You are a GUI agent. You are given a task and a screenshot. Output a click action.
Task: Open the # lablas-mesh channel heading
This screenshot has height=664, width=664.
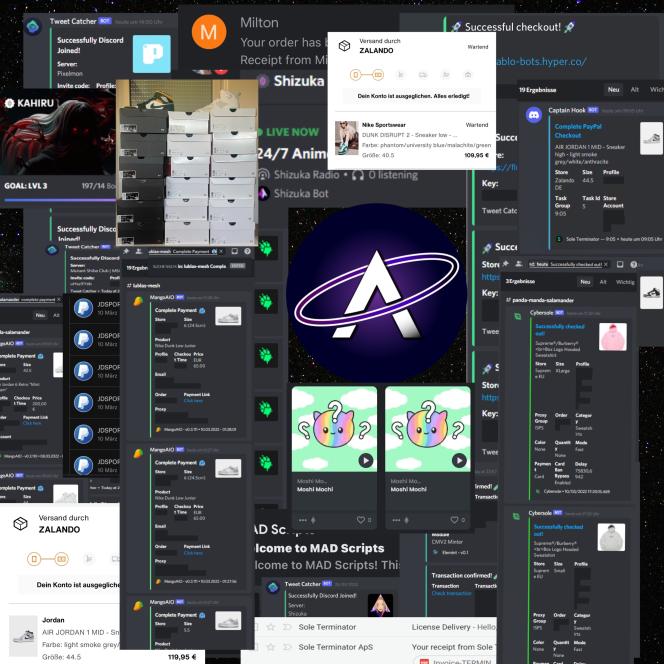coord(143,286)
